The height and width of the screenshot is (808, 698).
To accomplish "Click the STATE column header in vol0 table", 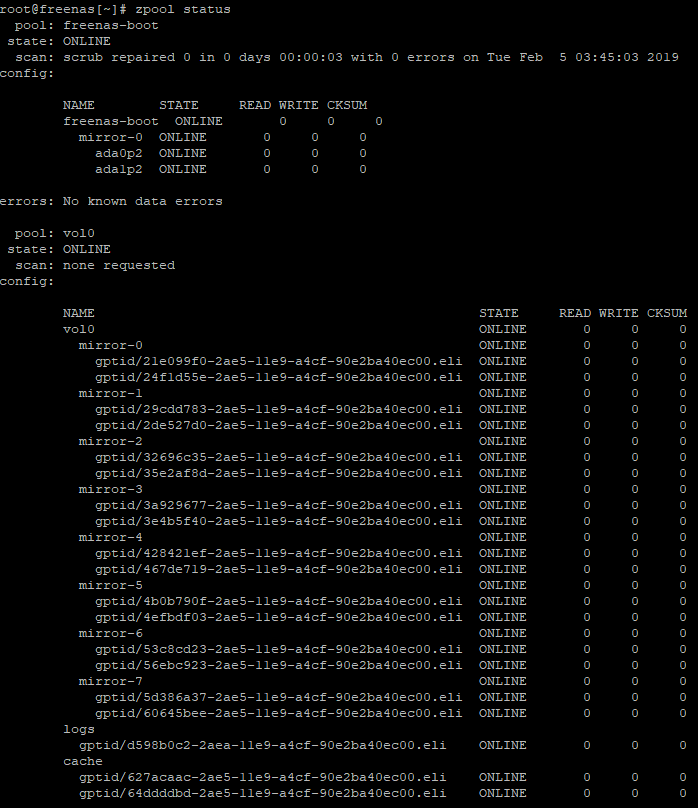I will tap(499, 313).
